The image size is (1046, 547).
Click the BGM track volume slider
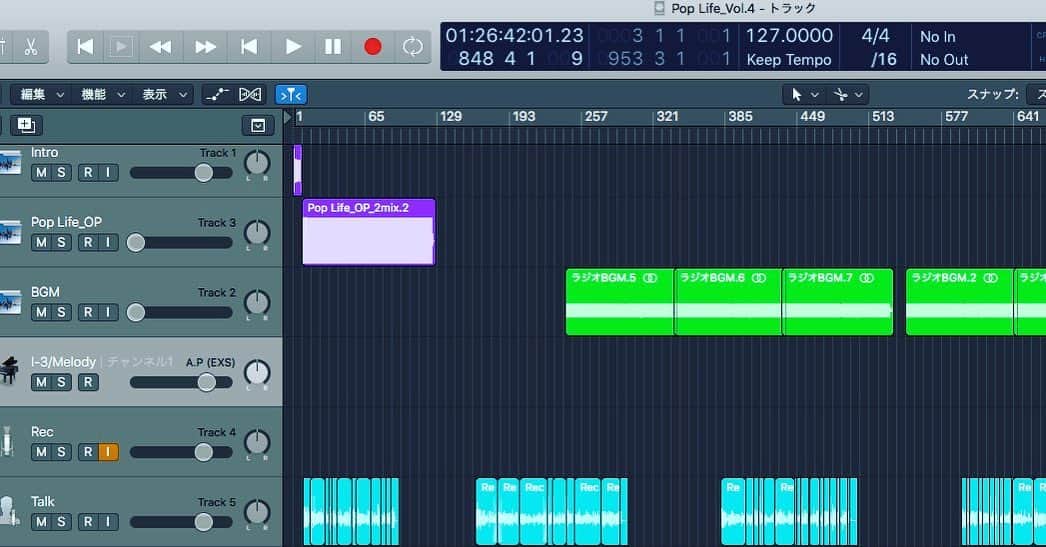tap(181, 312)
